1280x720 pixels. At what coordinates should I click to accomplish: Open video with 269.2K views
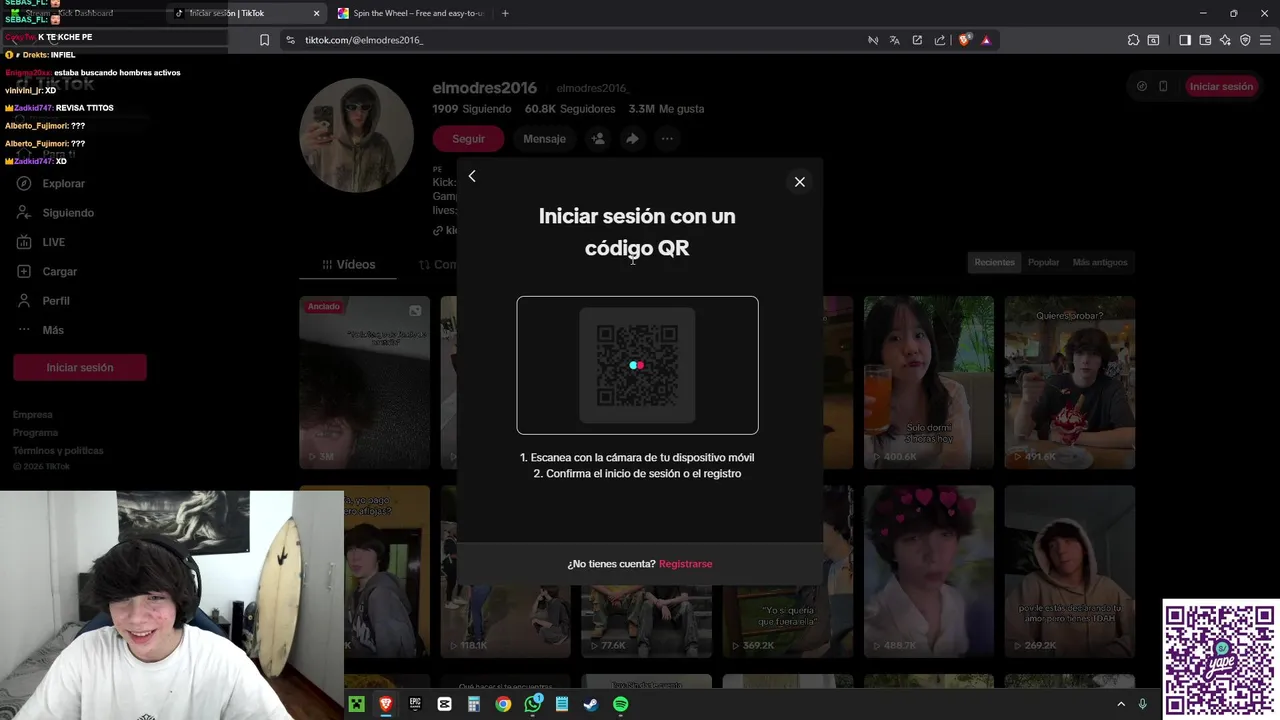tap(1069, 572)
